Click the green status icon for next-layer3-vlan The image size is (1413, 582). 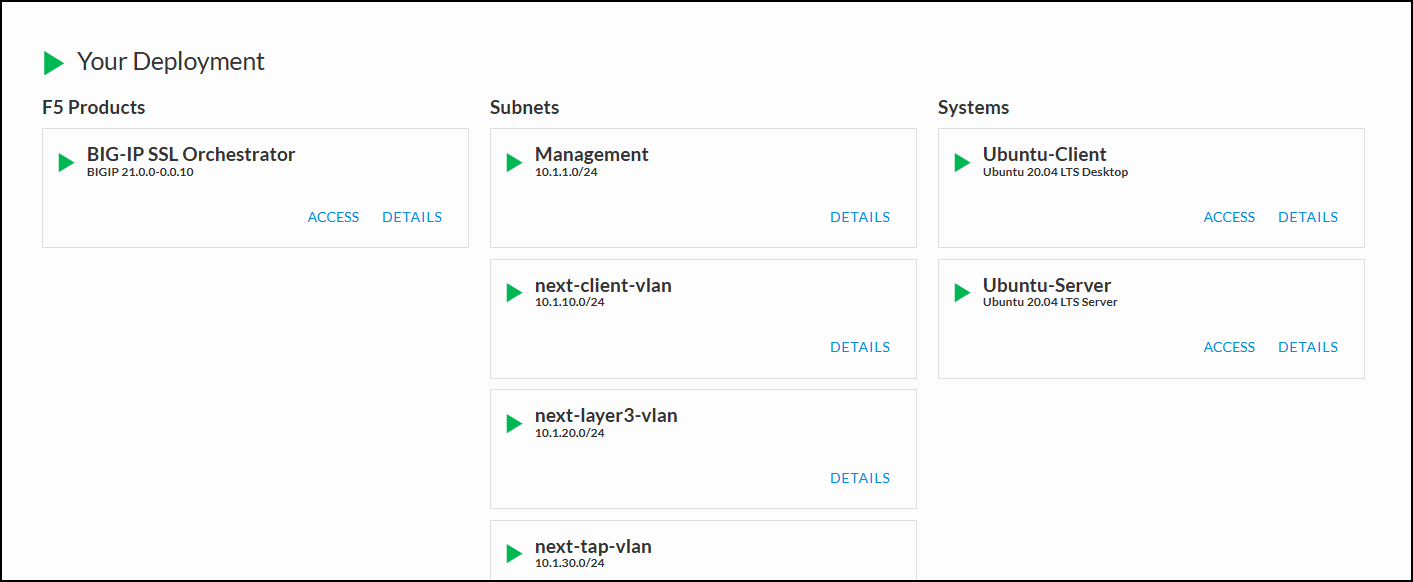[515, 423]
